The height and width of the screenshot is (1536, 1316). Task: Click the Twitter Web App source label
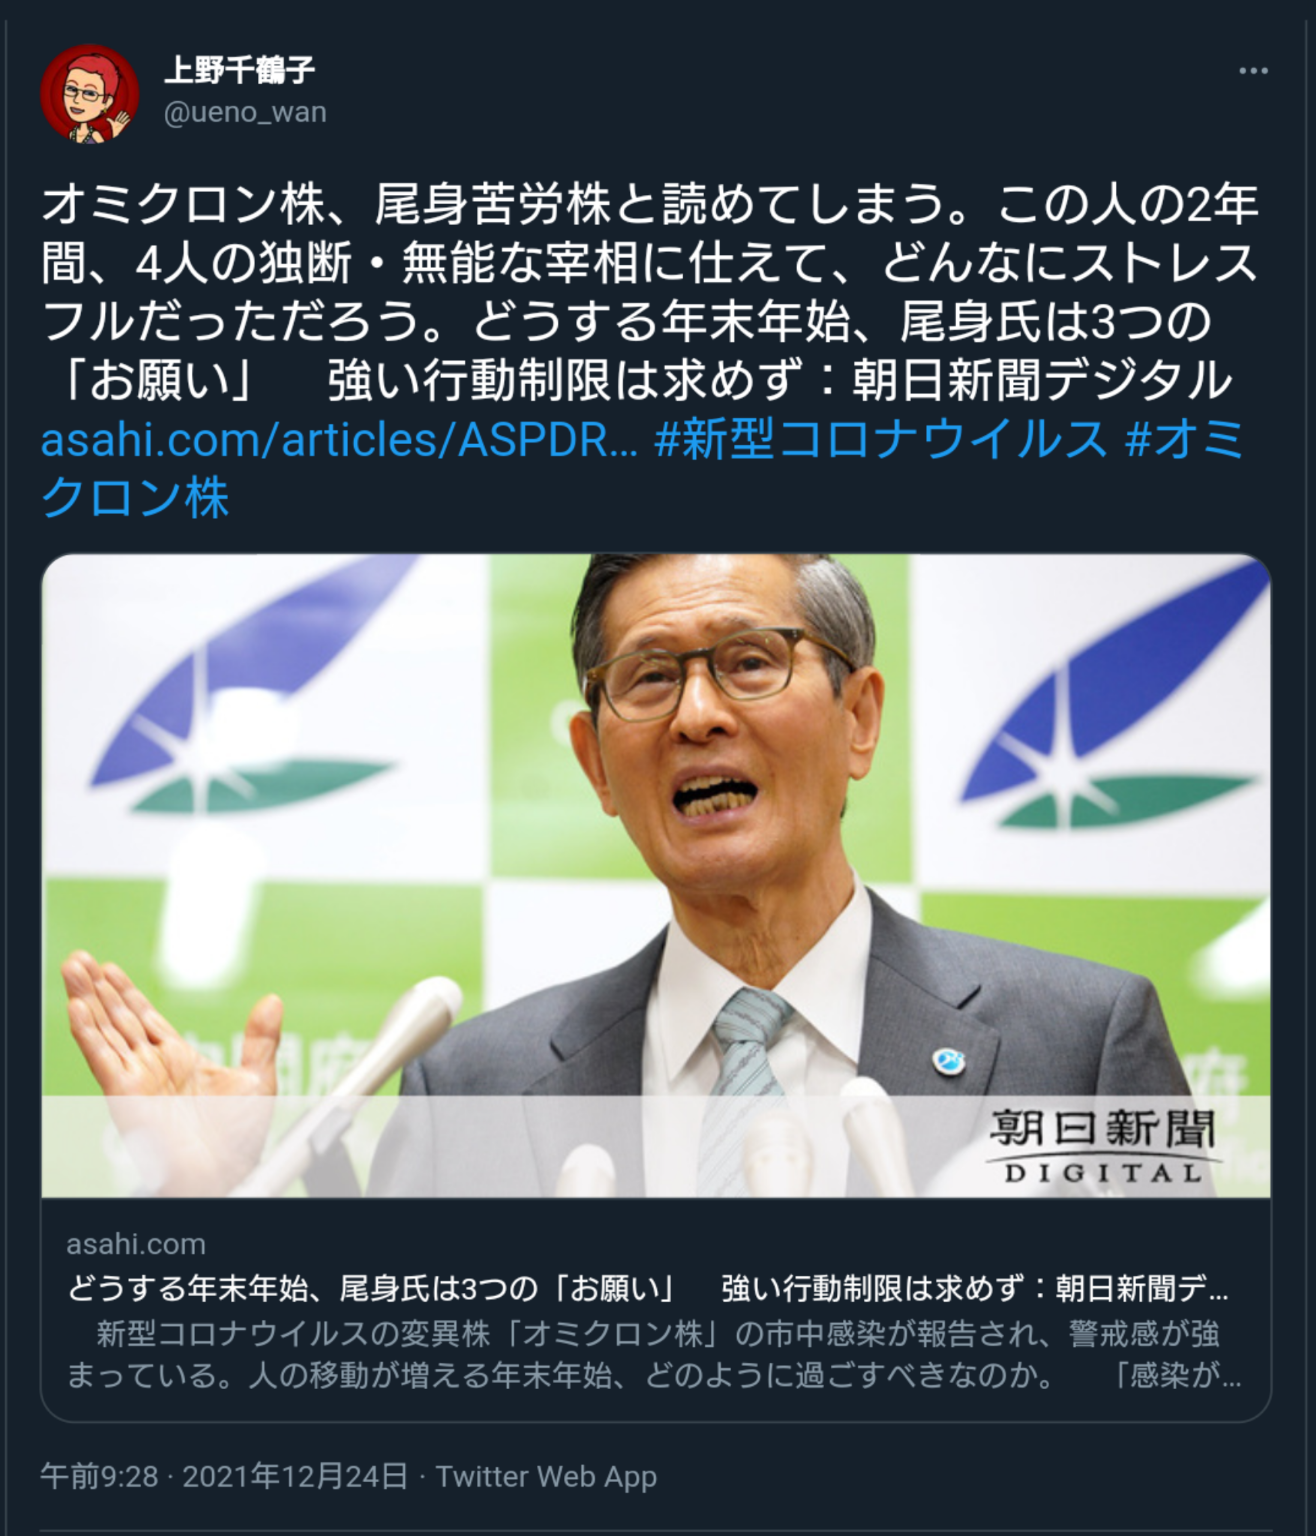(x=546, y=1476)
